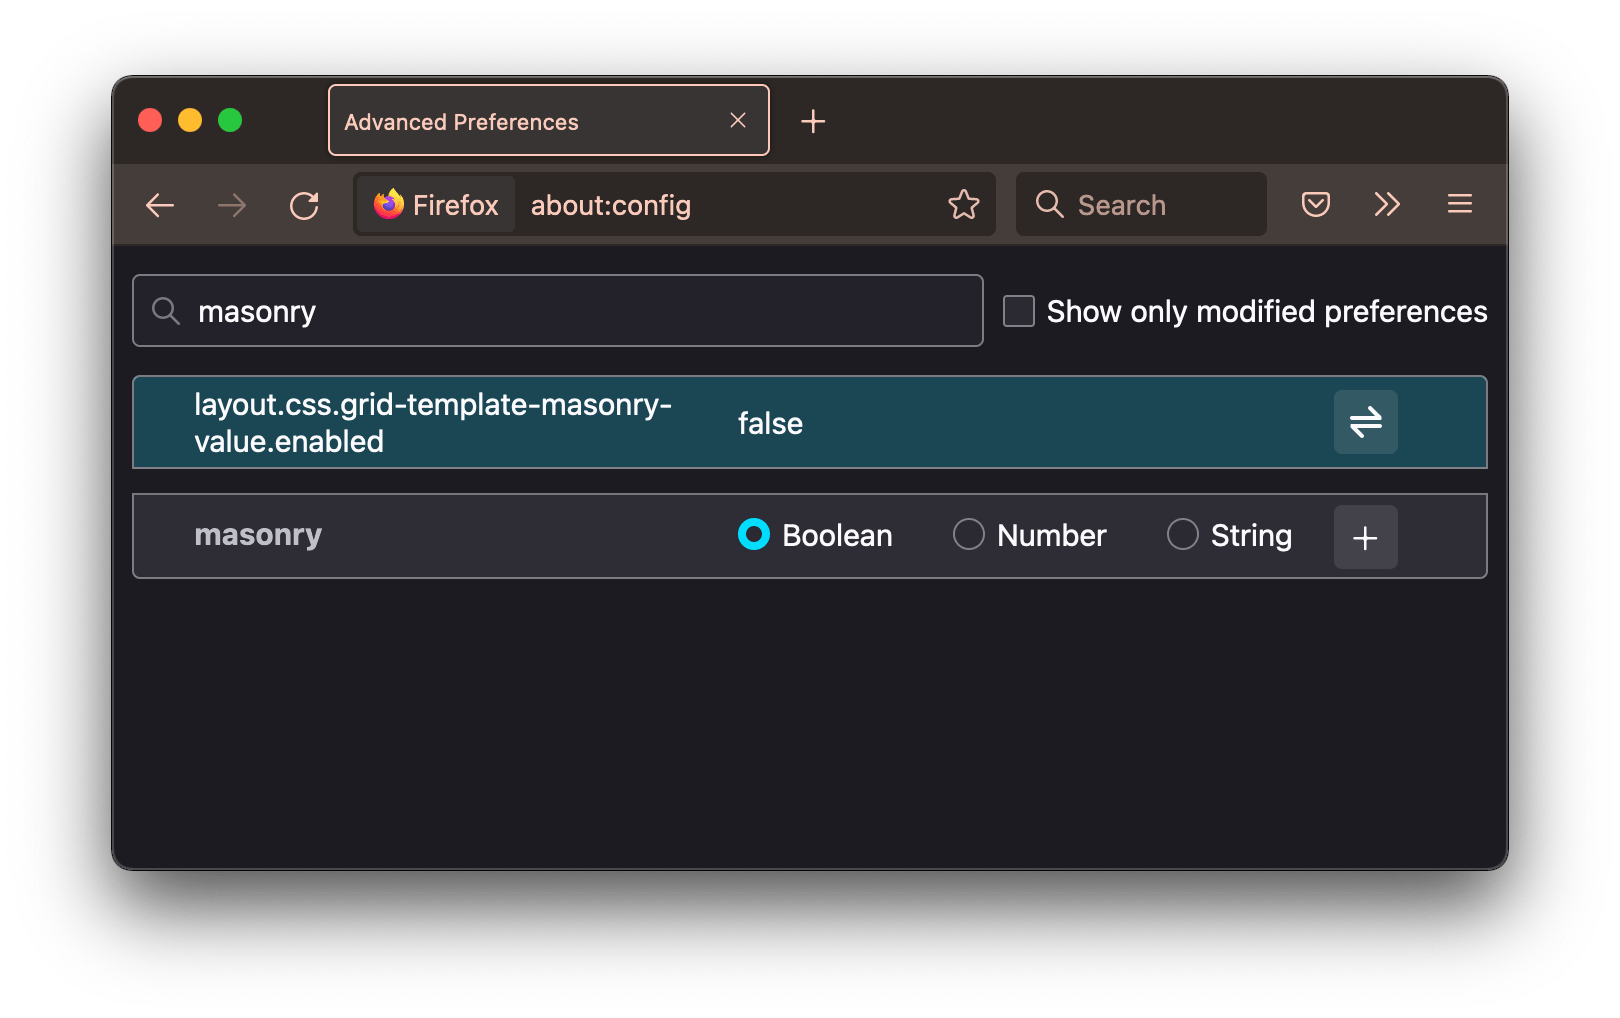The image size is (1620, 1018).
Task: Enable Show only modified preferences checkbox
Action: (1019, 311)
